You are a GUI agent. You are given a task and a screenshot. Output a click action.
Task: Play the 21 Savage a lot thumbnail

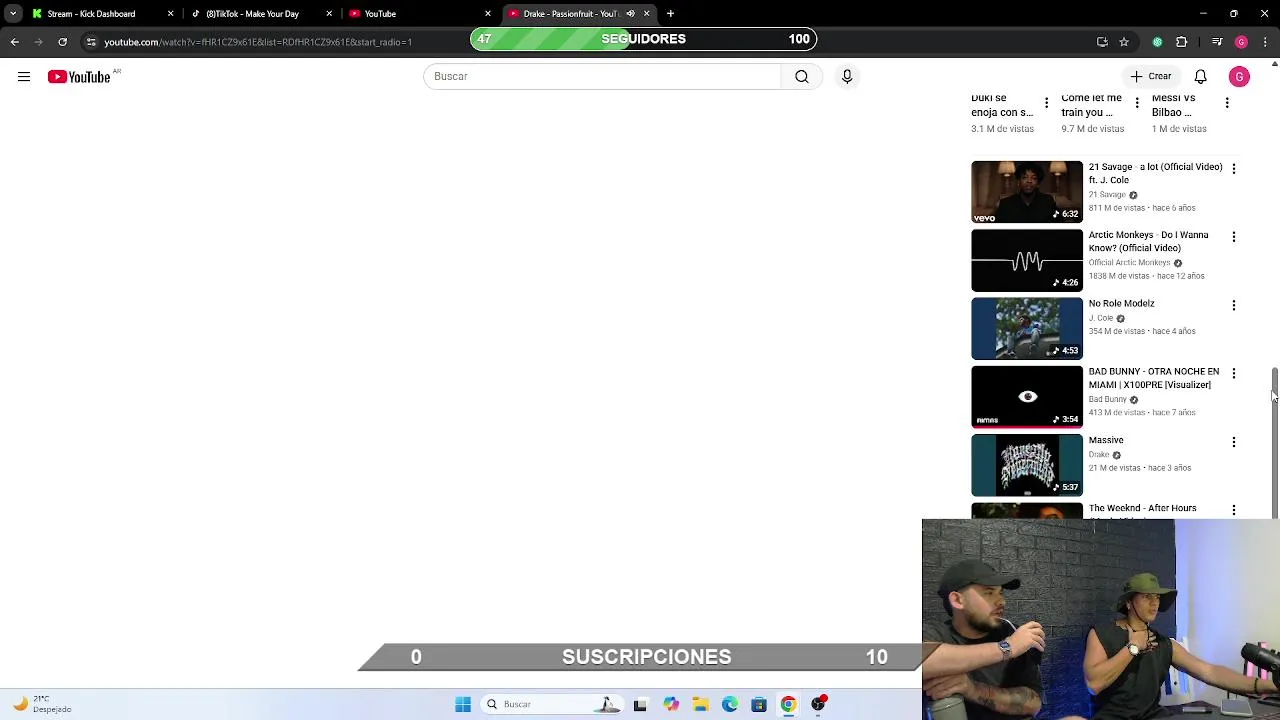tap(1027, 192)
